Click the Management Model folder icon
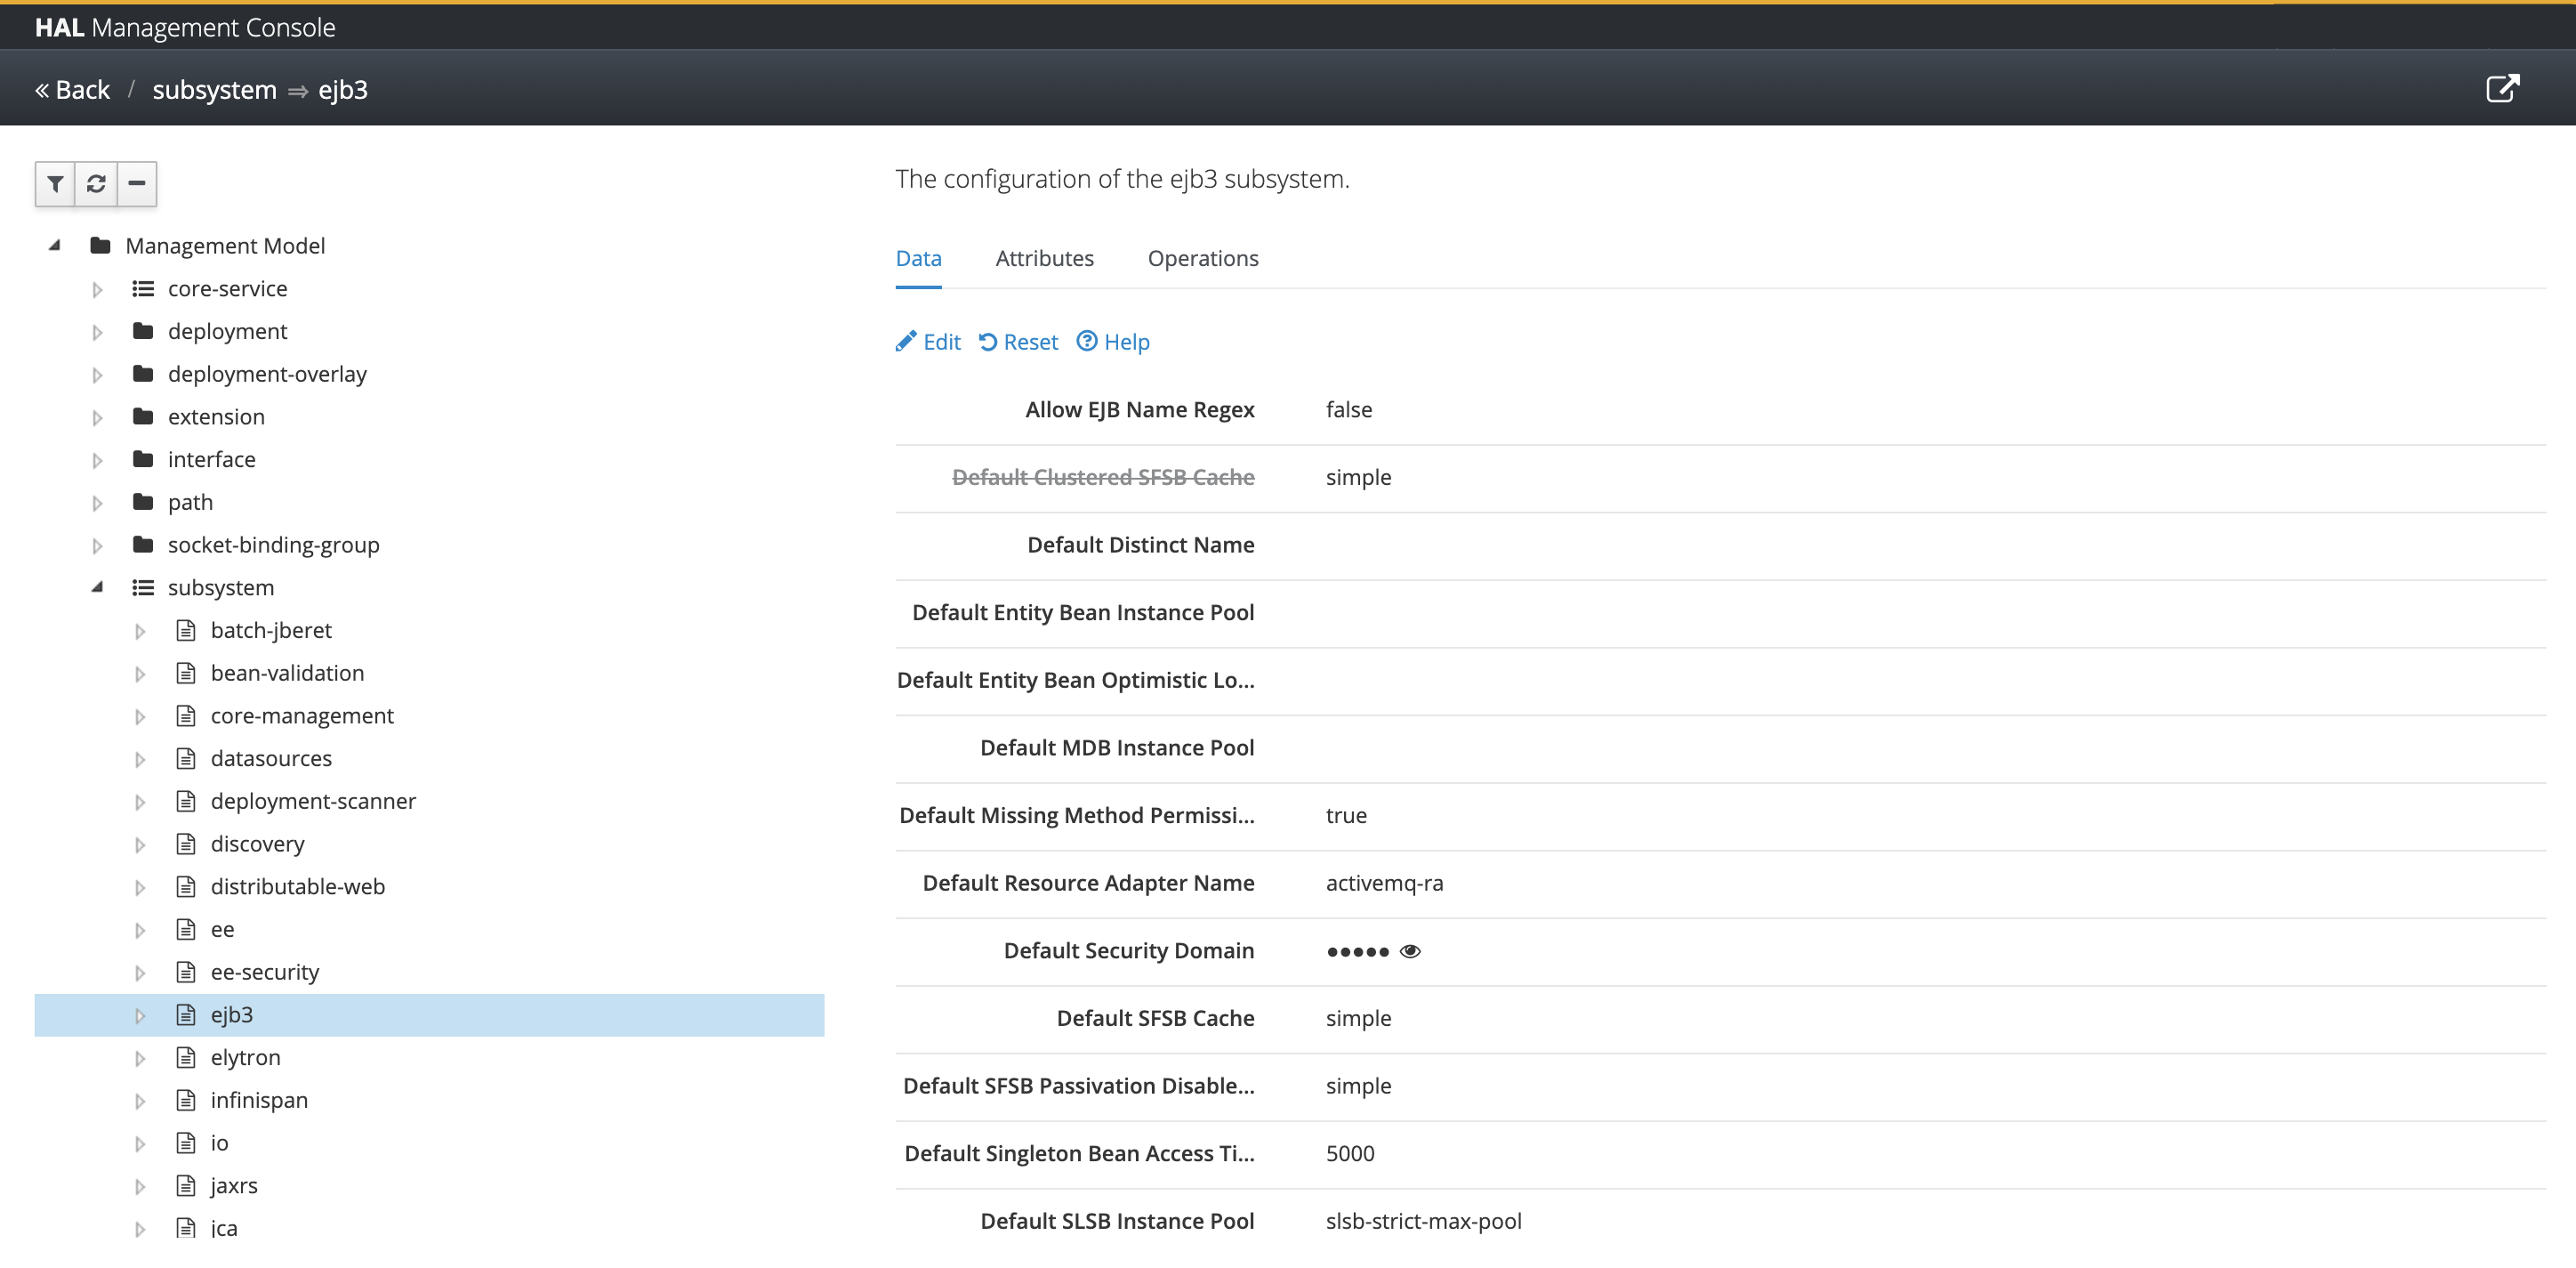Viewport: 2576px width, 1268px height. click(x=100, y=245)
